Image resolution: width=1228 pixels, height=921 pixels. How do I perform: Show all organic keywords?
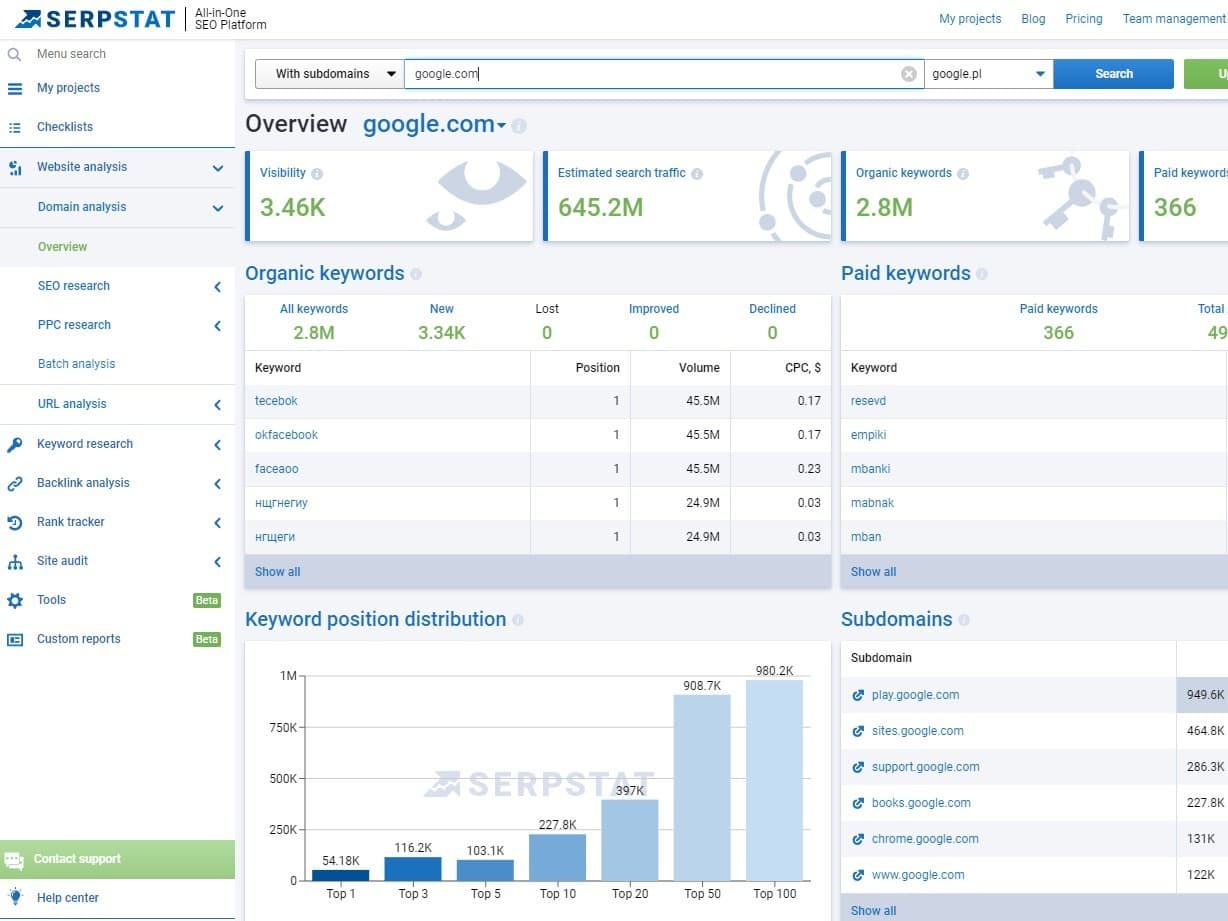277,571
